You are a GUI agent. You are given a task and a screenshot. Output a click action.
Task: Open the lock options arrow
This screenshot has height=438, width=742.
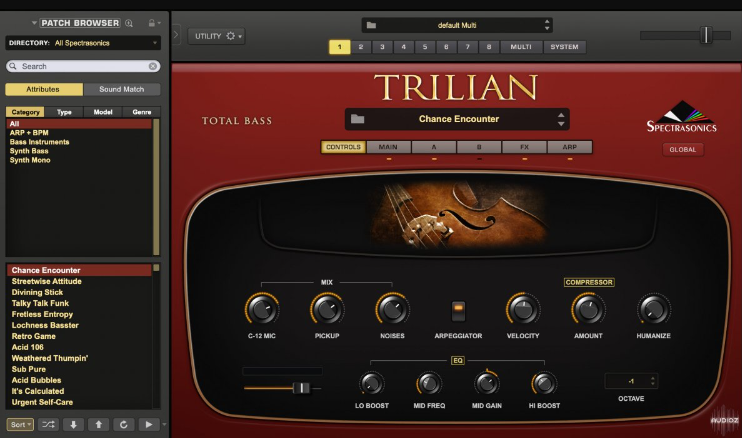[159, 23]
